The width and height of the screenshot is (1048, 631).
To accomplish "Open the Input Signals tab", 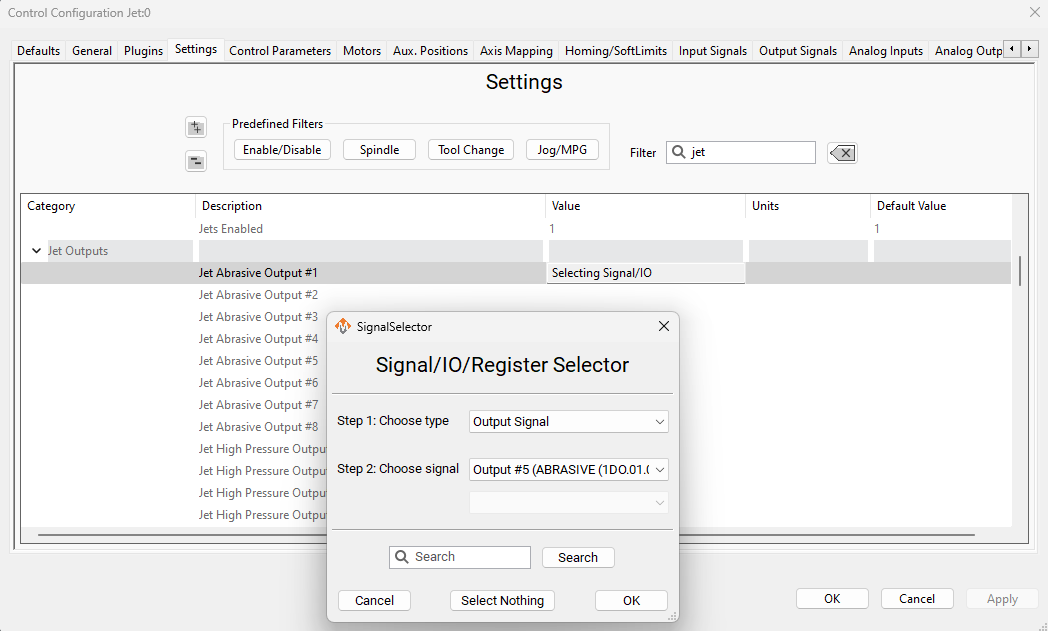I will click(712, 51).
